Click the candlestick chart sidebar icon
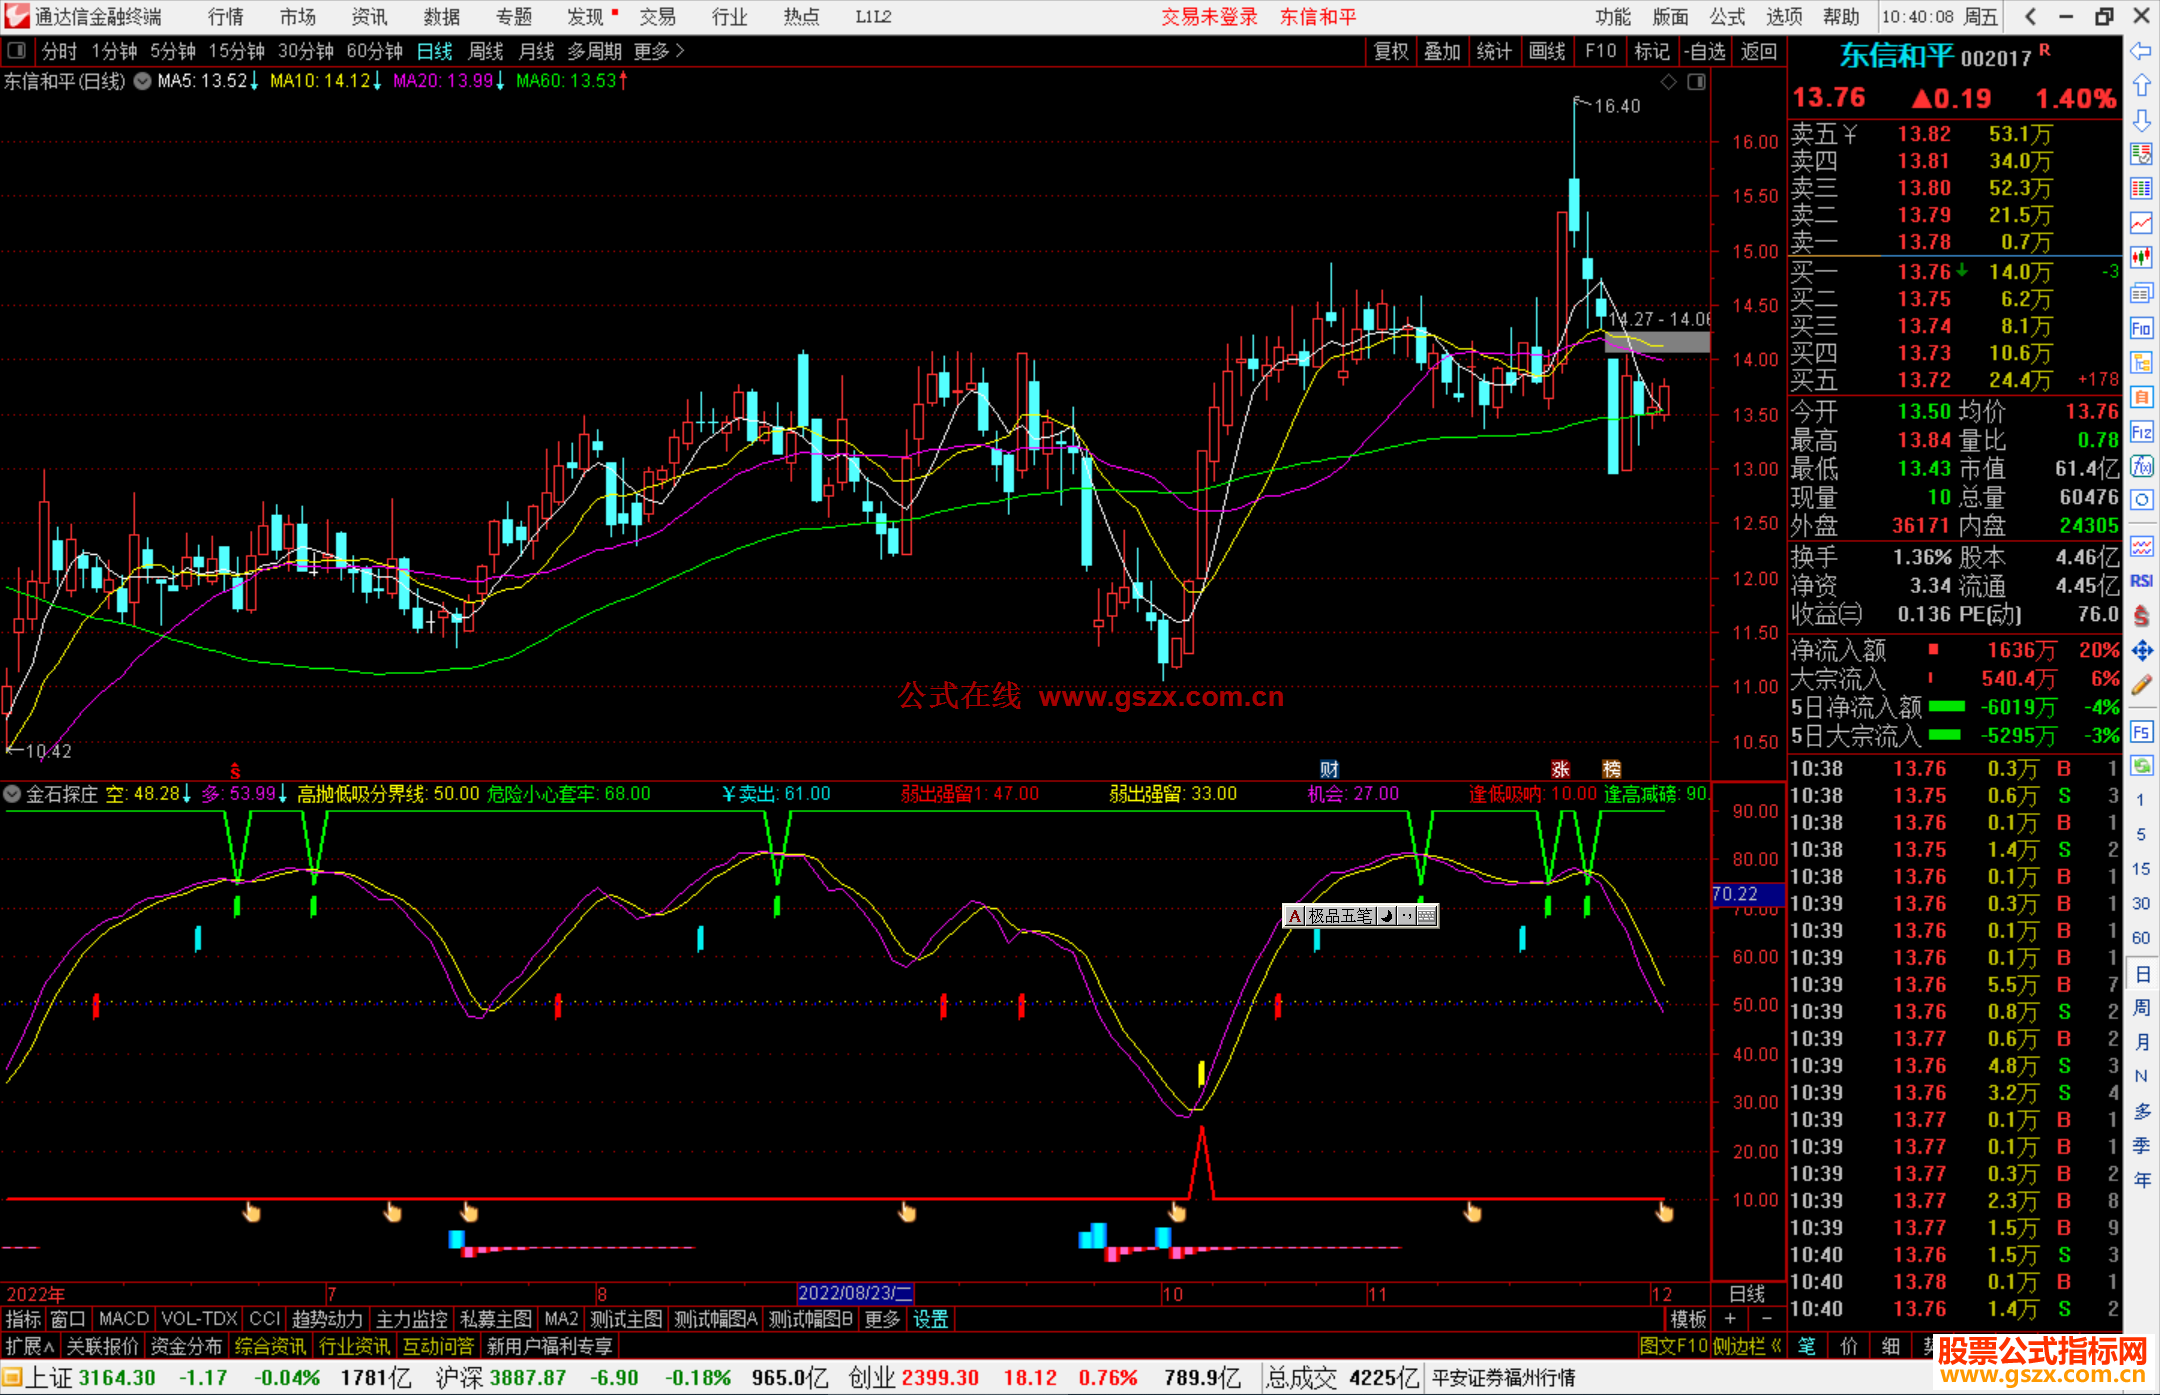 pyautogui.click(x=2141, y=256)
